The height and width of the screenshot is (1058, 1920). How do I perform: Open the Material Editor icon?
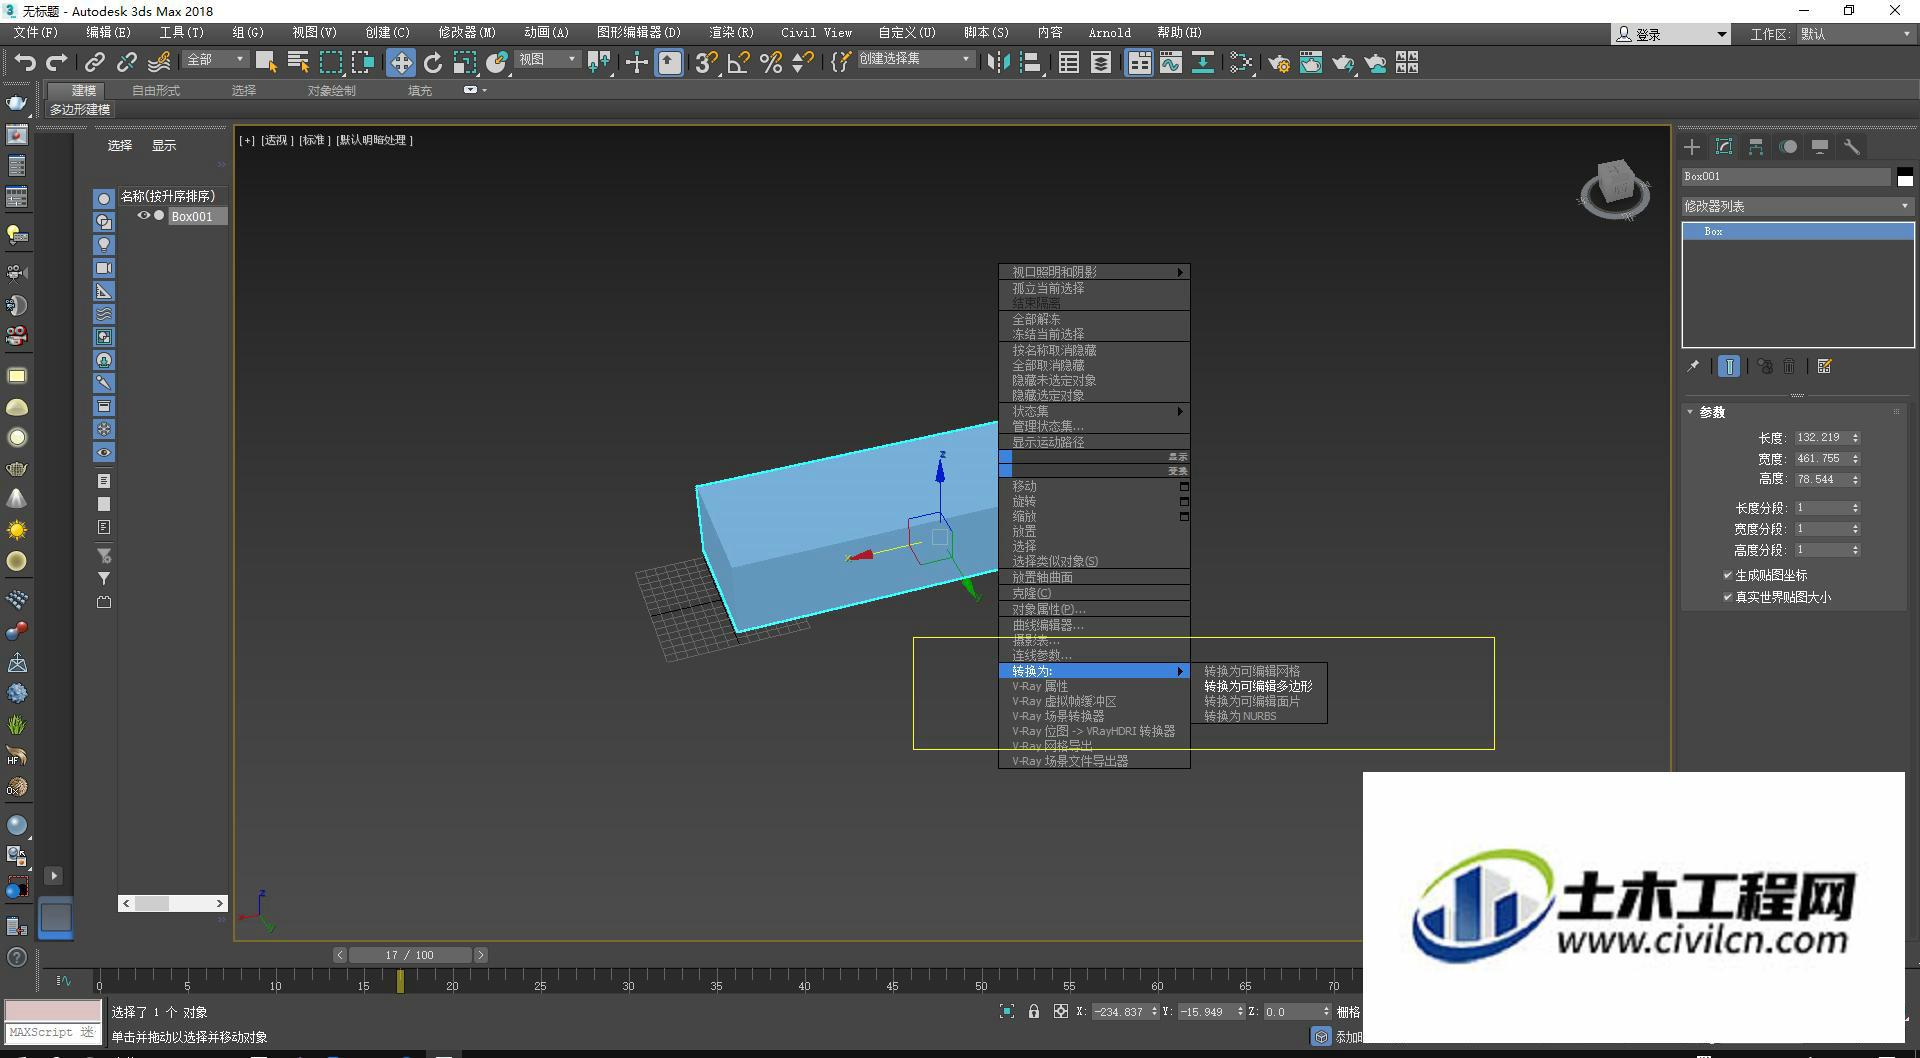coord(1240,62)
